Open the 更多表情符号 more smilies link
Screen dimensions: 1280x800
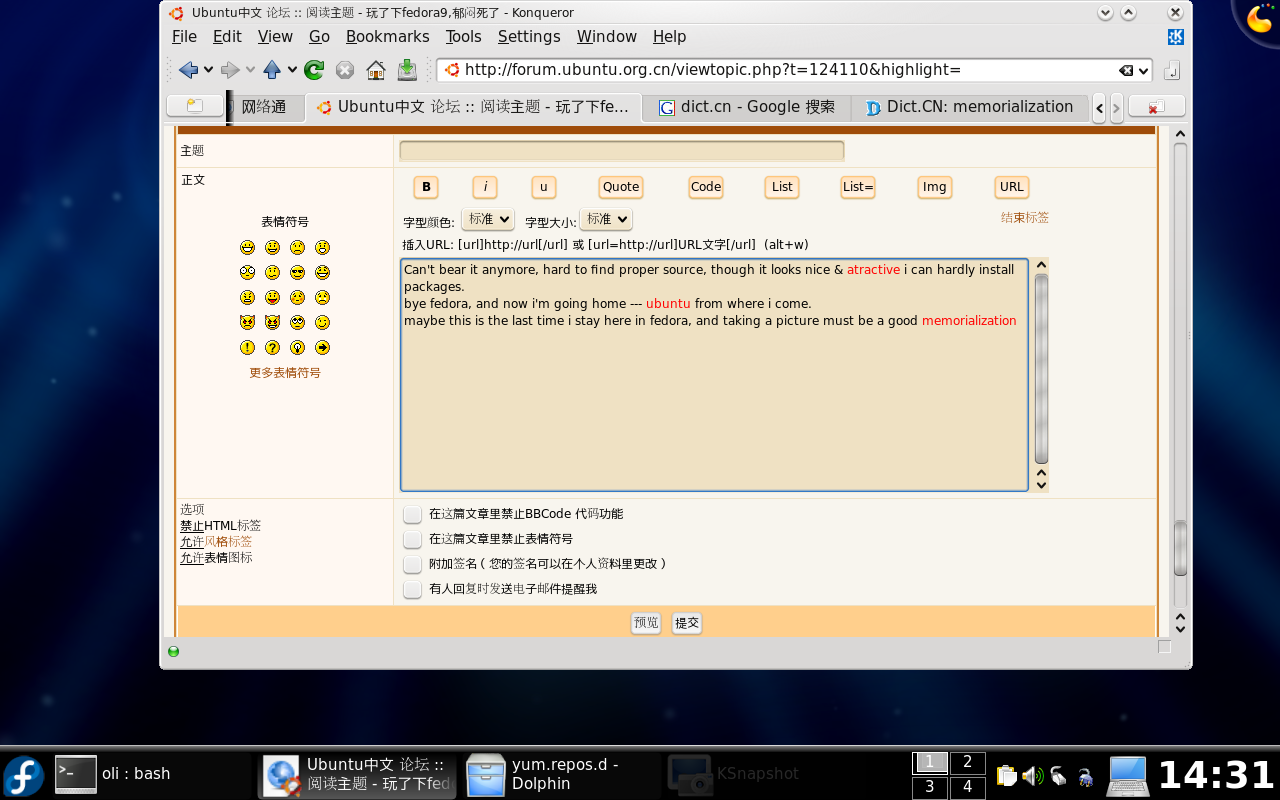[285, 373]
